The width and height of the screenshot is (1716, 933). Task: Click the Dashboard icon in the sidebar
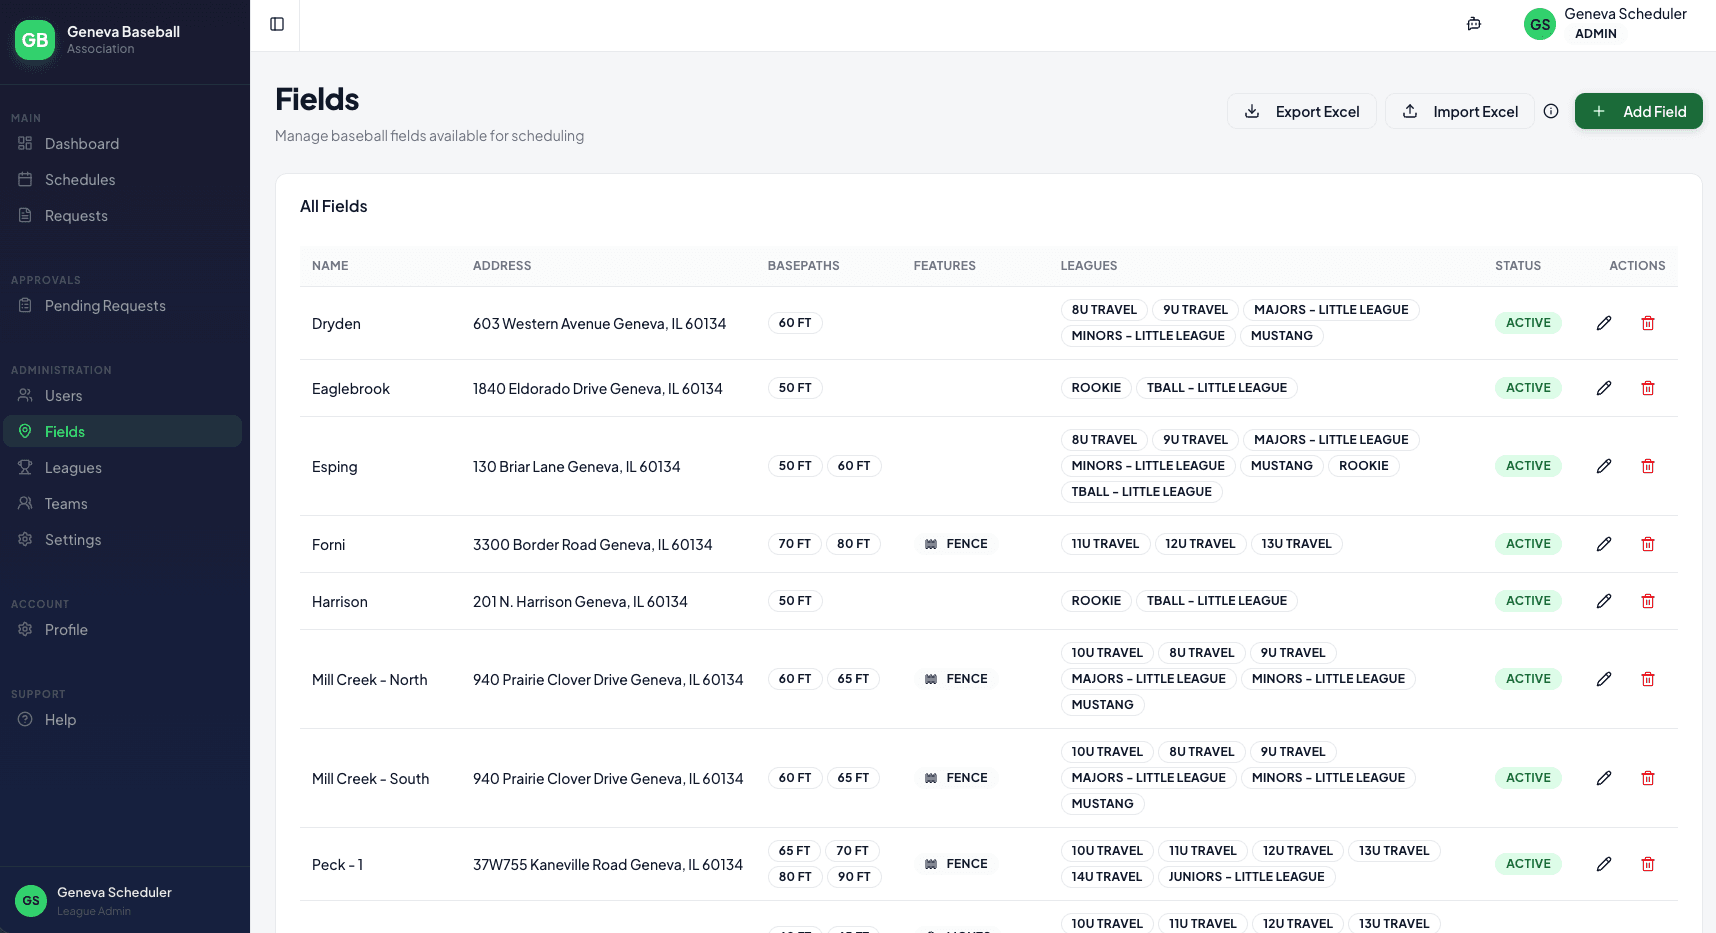[26, 143]
